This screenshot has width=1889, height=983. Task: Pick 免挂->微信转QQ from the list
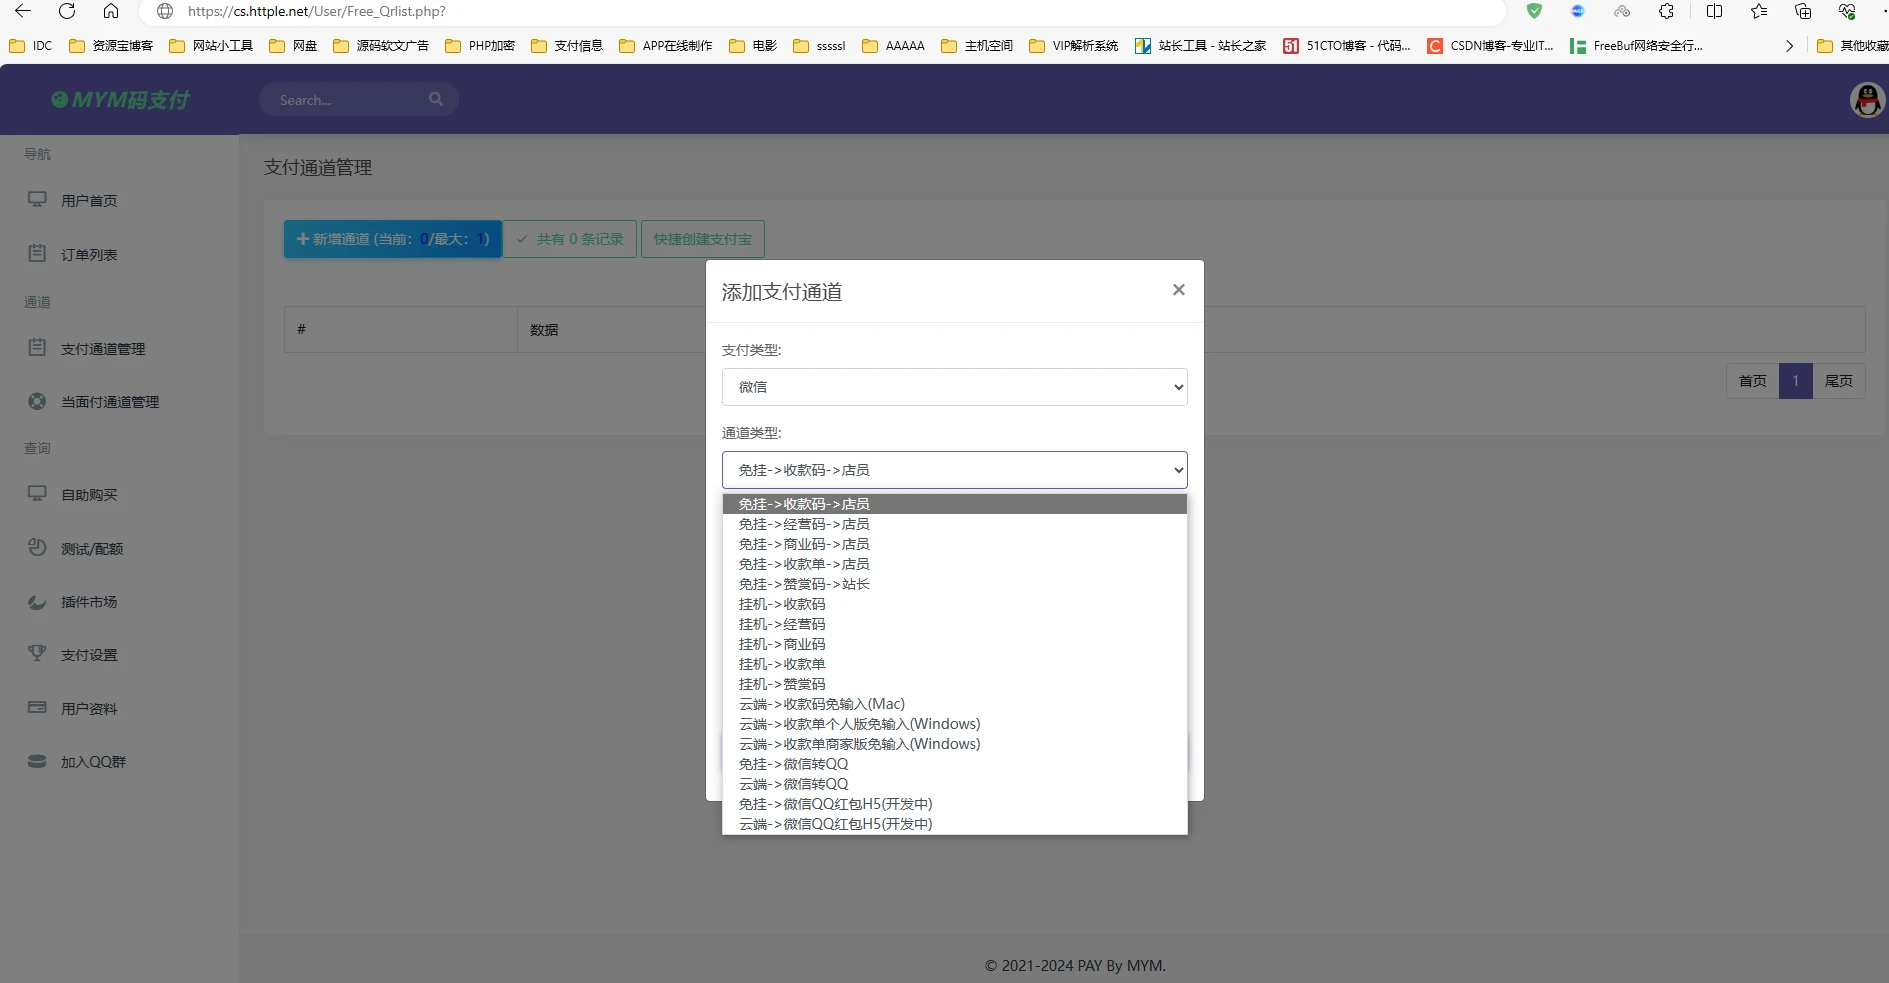point(793,764)
